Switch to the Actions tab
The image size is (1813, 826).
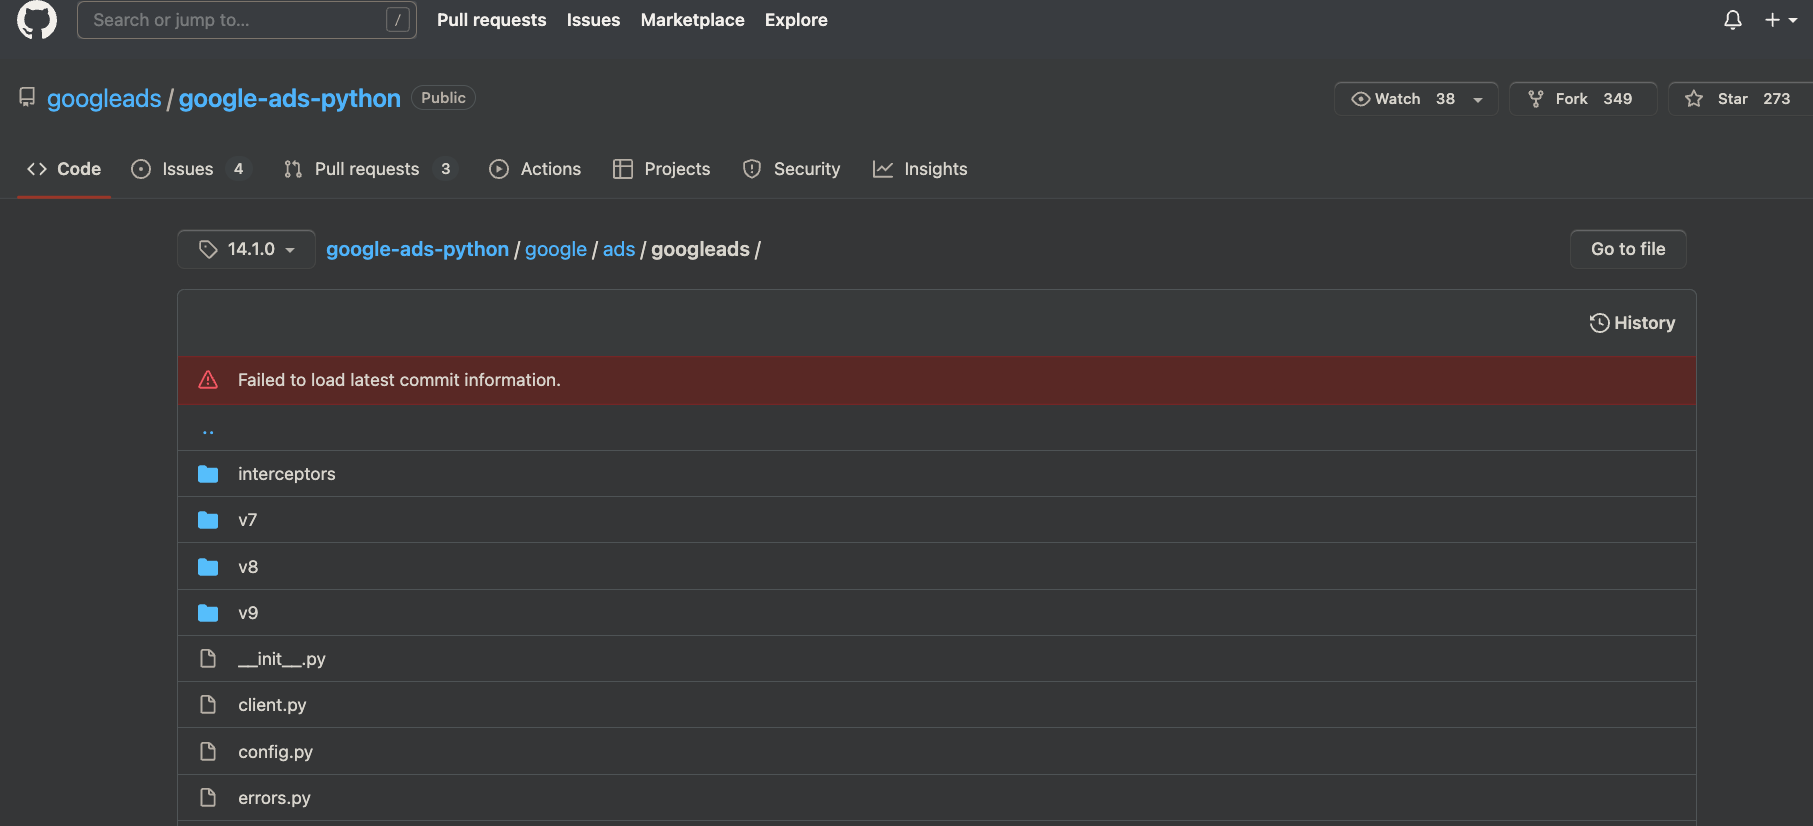point(535,169)
